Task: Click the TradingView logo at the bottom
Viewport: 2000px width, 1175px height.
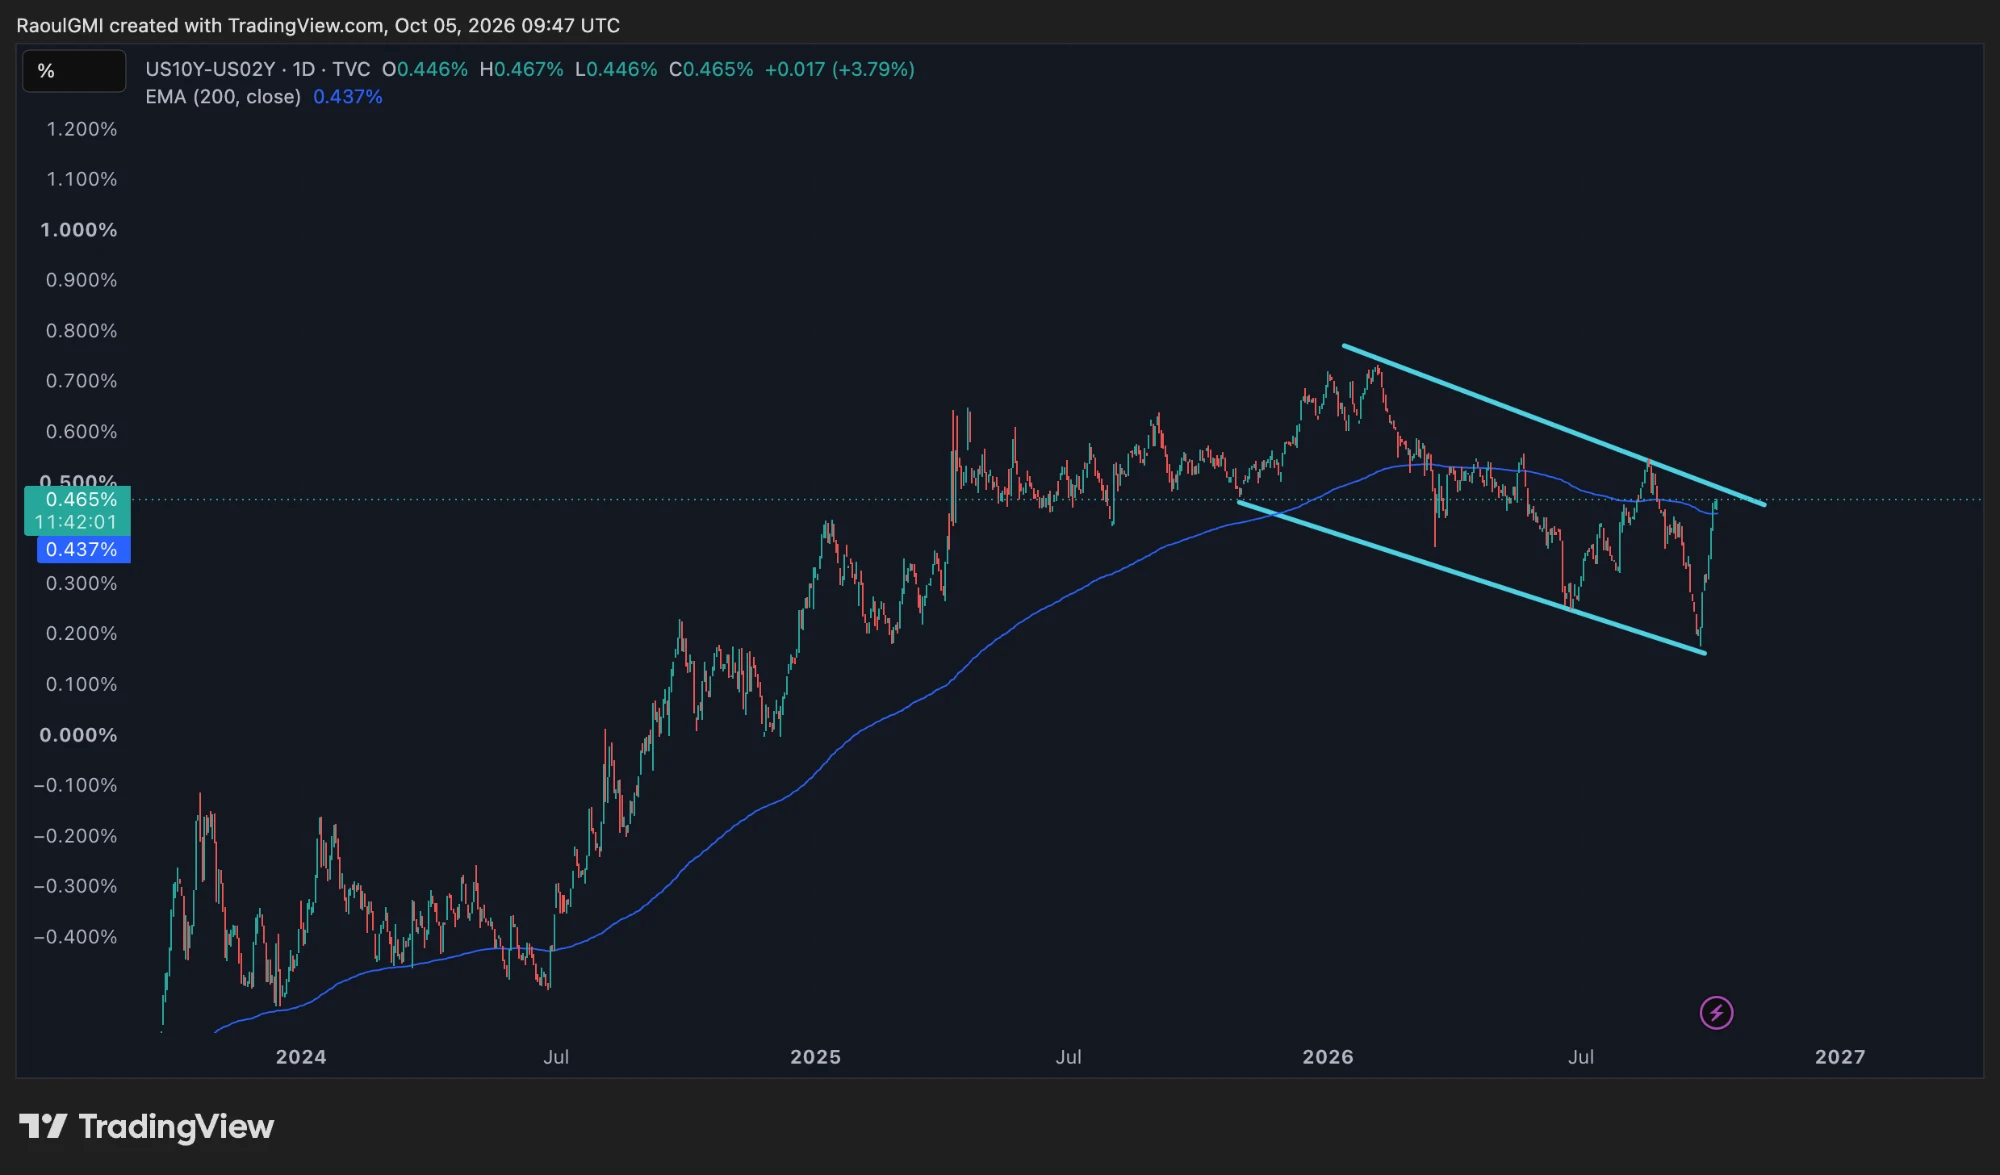Action: tap(146, 1127)
